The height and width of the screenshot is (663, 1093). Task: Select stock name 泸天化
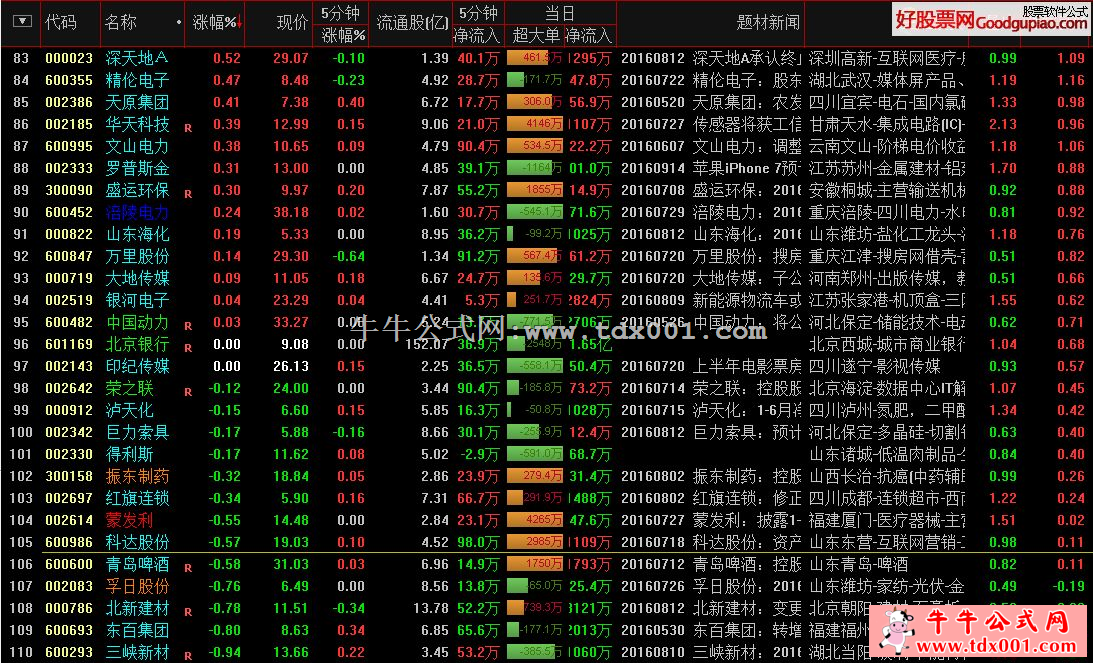click(x=130, y=410)
